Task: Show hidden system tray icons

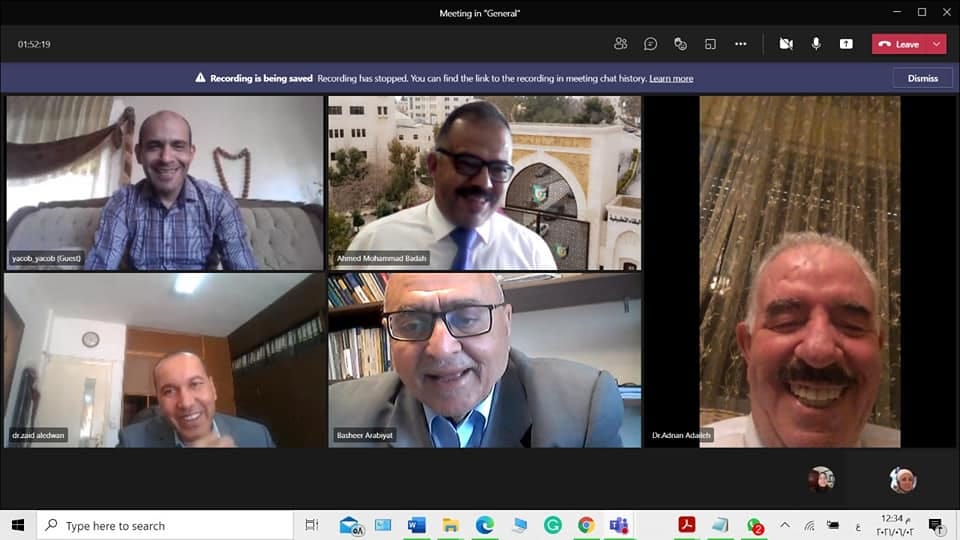Action: (x=785, y=525)
